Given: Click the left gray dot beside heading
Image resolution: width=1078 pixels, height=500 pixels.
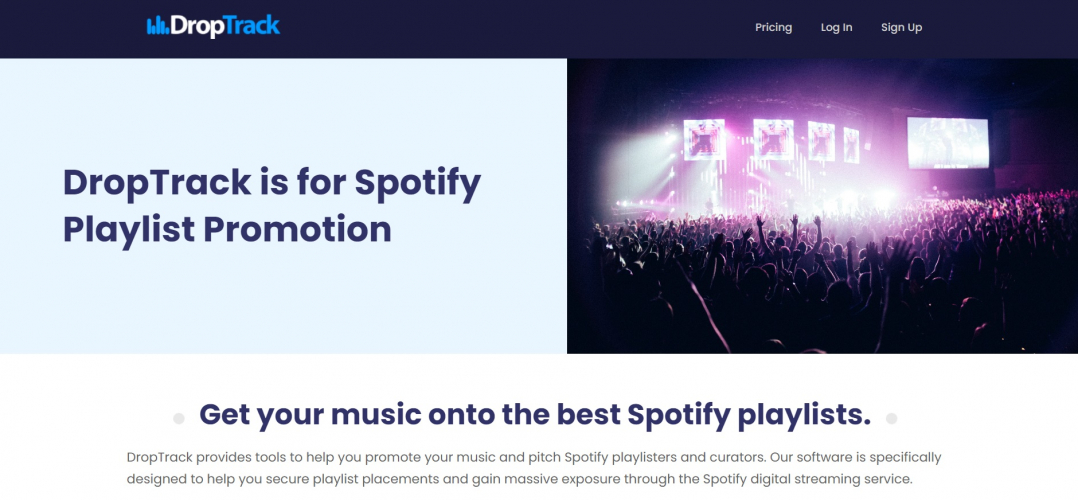Looking at the screenshot, I should tap(179, 418).
